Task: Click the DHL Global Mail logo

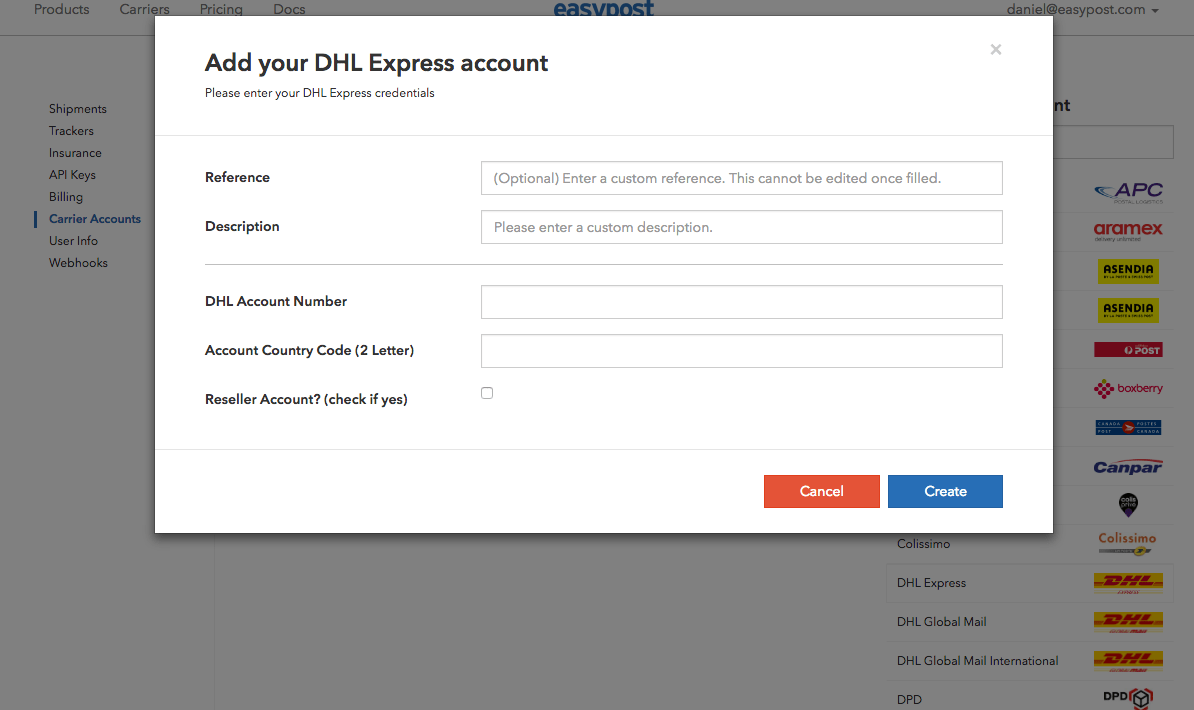Action: point(1129,622)
